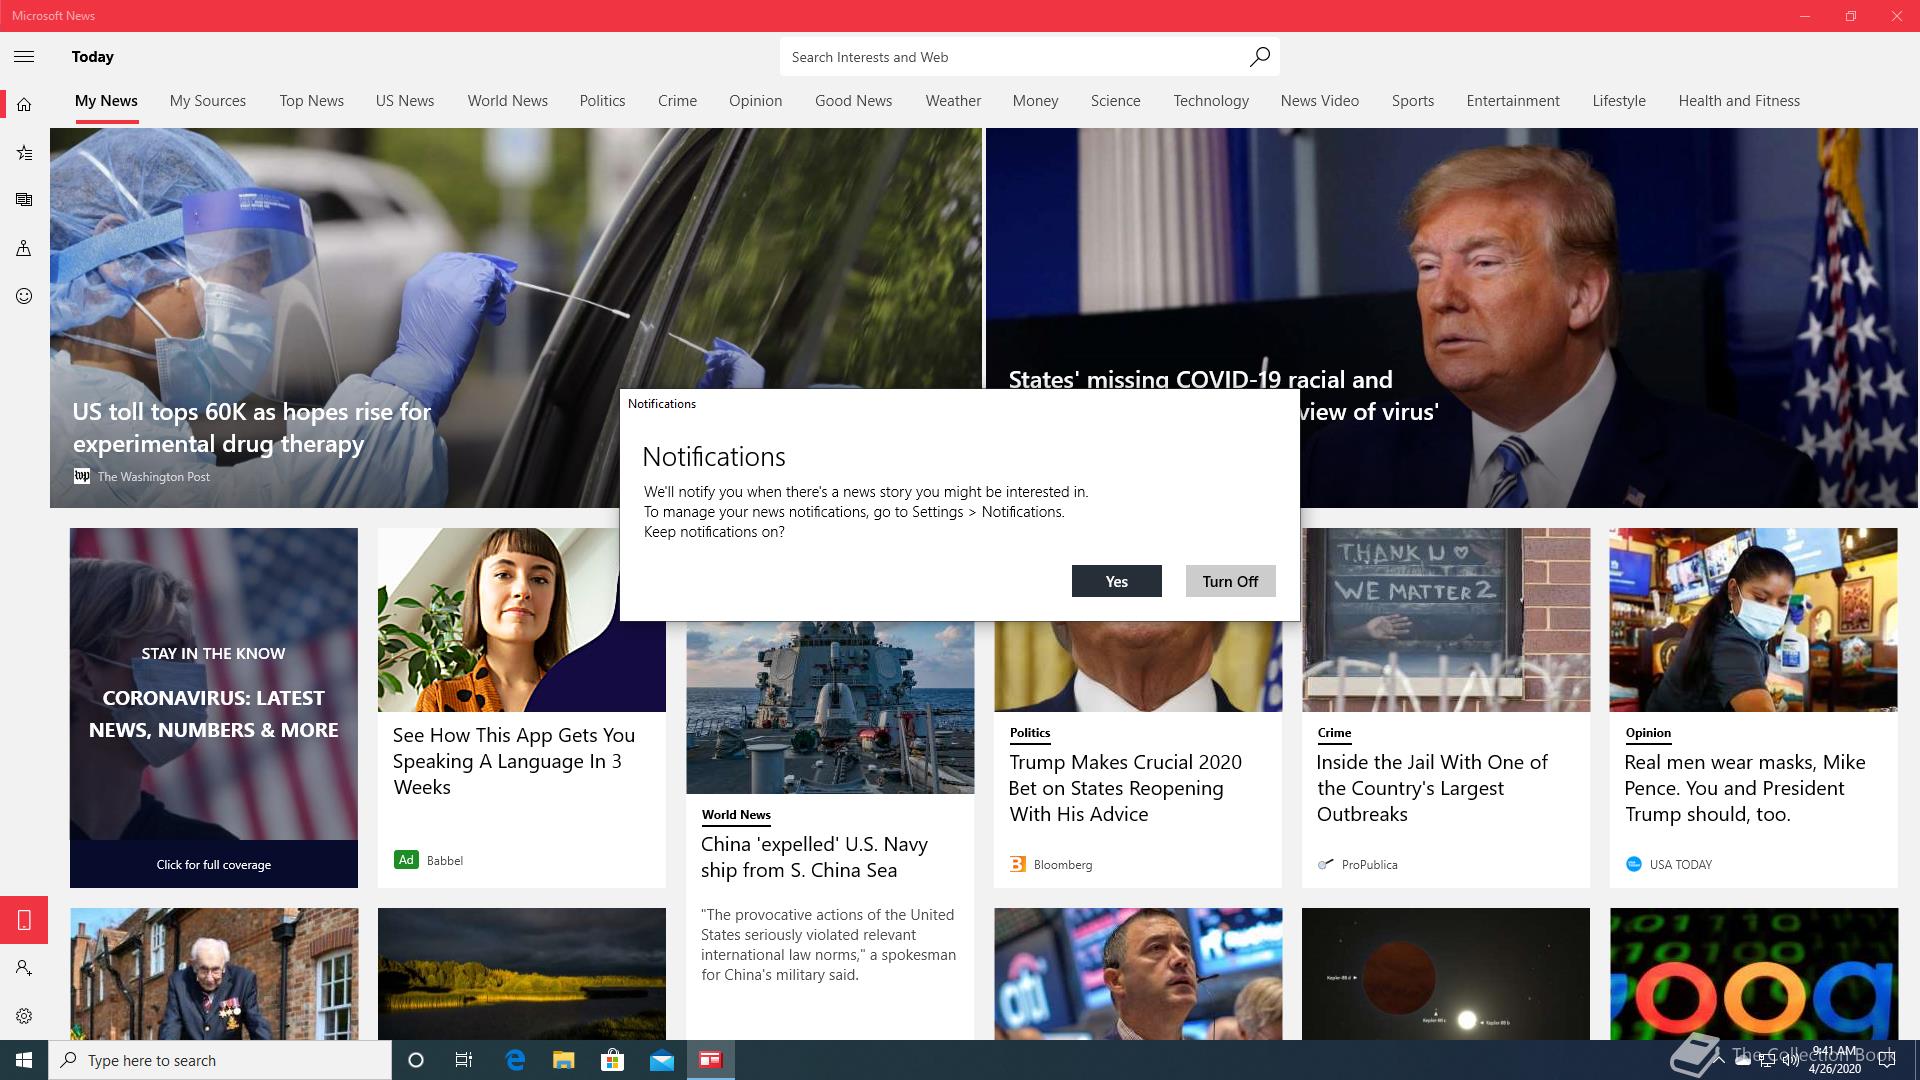1920x1080 pixels.
Task: Click the red mobile phone icon
Action: tap(24, 920)
